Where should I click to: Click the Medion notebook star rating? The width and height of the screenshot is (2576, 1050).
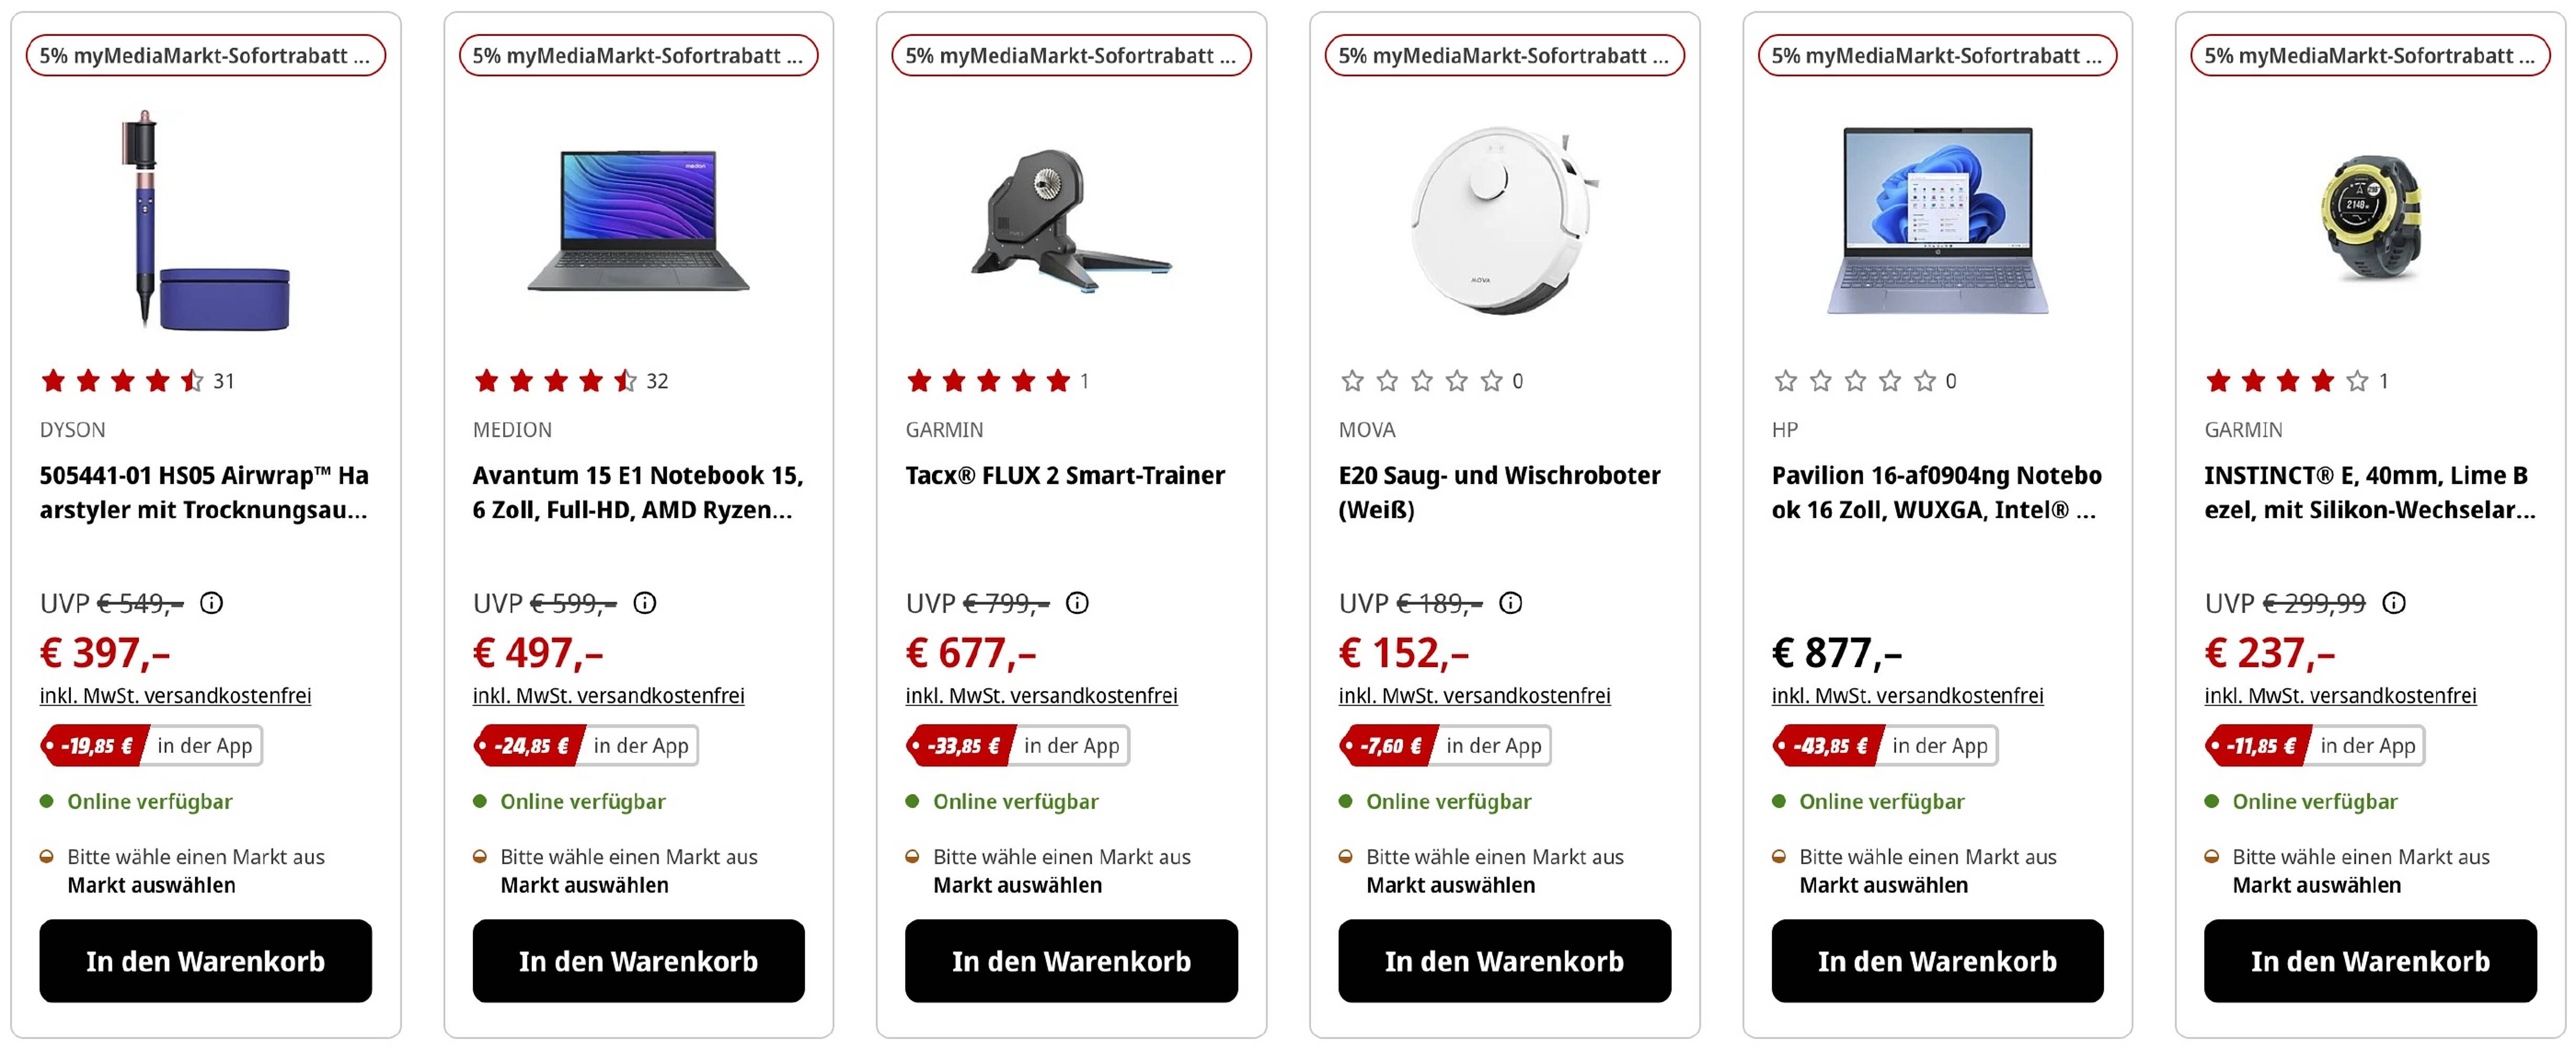click(x=555, y=381)
